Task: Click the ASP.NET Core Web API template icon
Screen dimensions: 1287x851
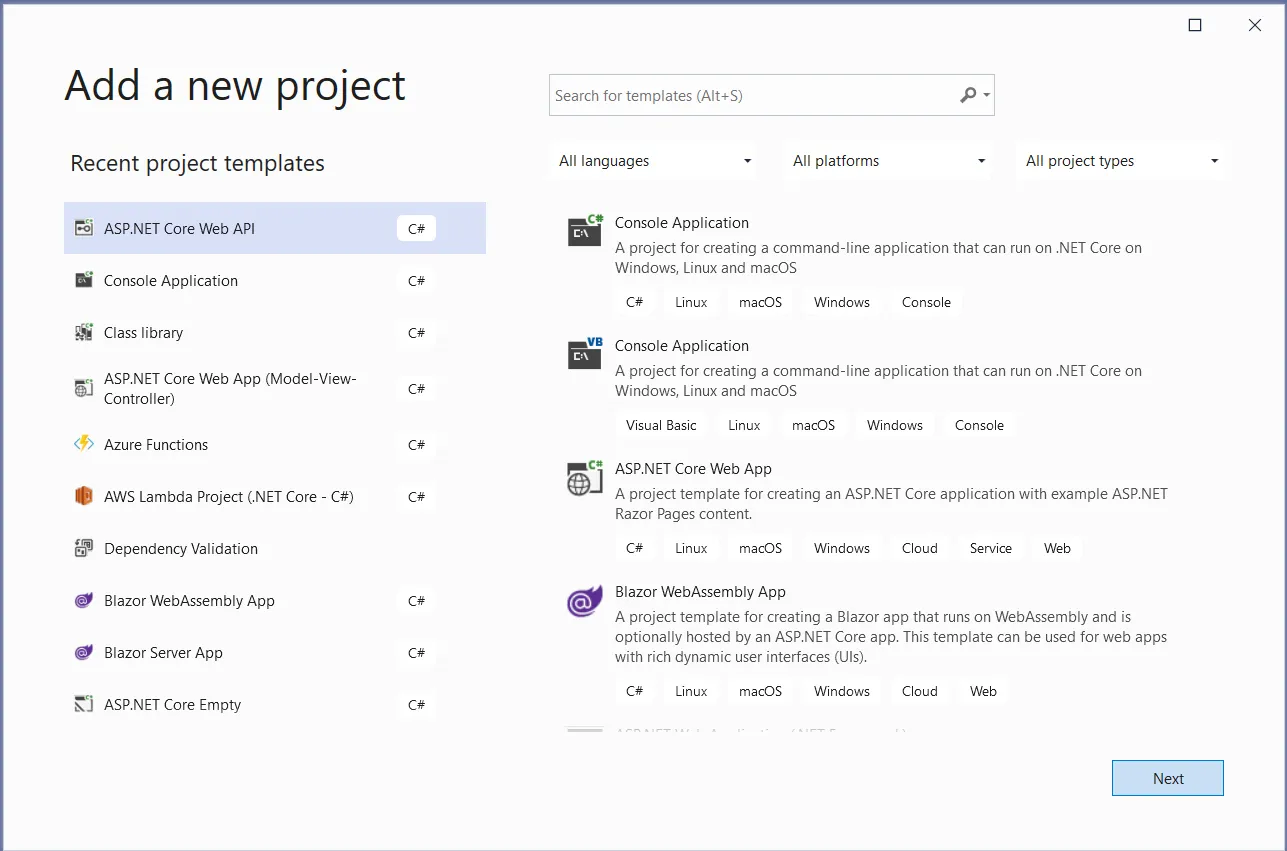Action: click(83, 228)
